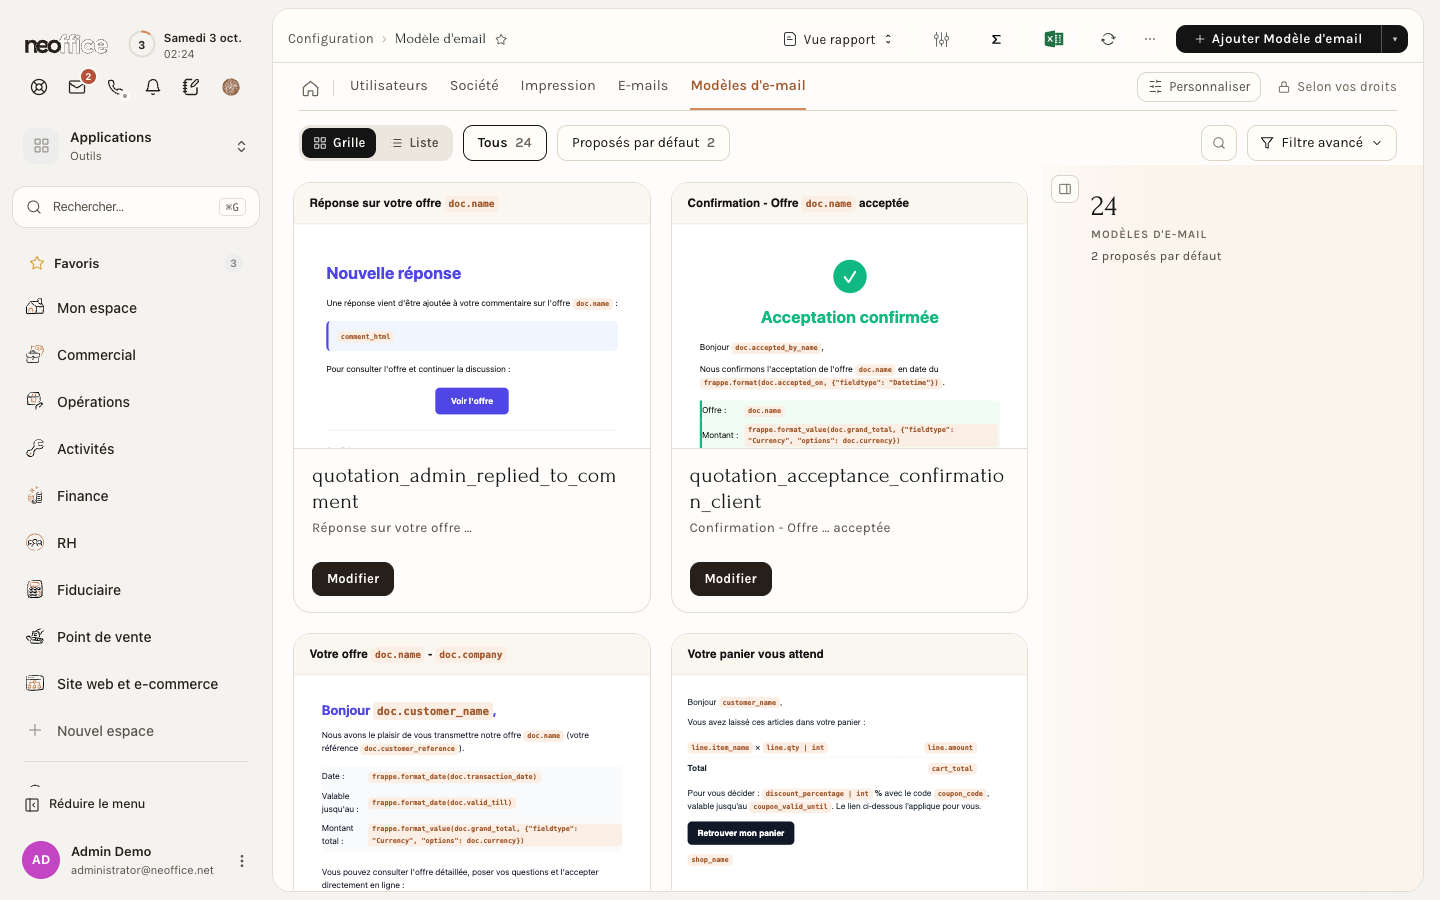Open the Impression tab
Viewport: 1440px width, 900px height.
558,86
